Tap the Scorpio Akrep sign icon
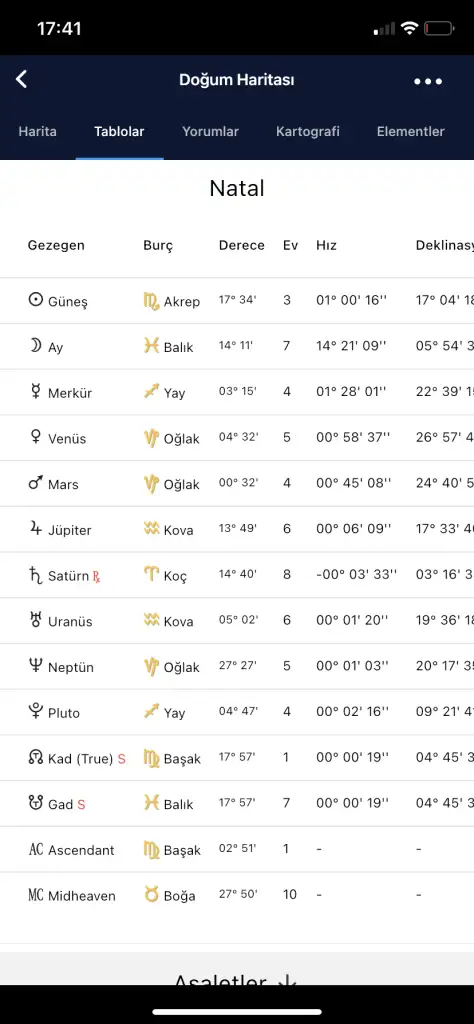Screen dimensions: 474x1024 click(151, 301)
